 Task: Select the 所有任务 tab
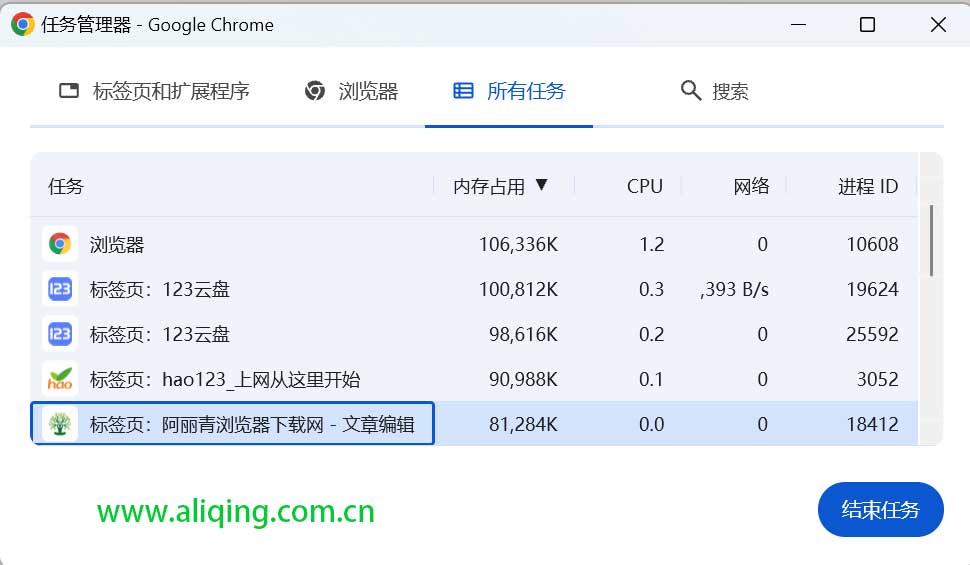(509, 91)
